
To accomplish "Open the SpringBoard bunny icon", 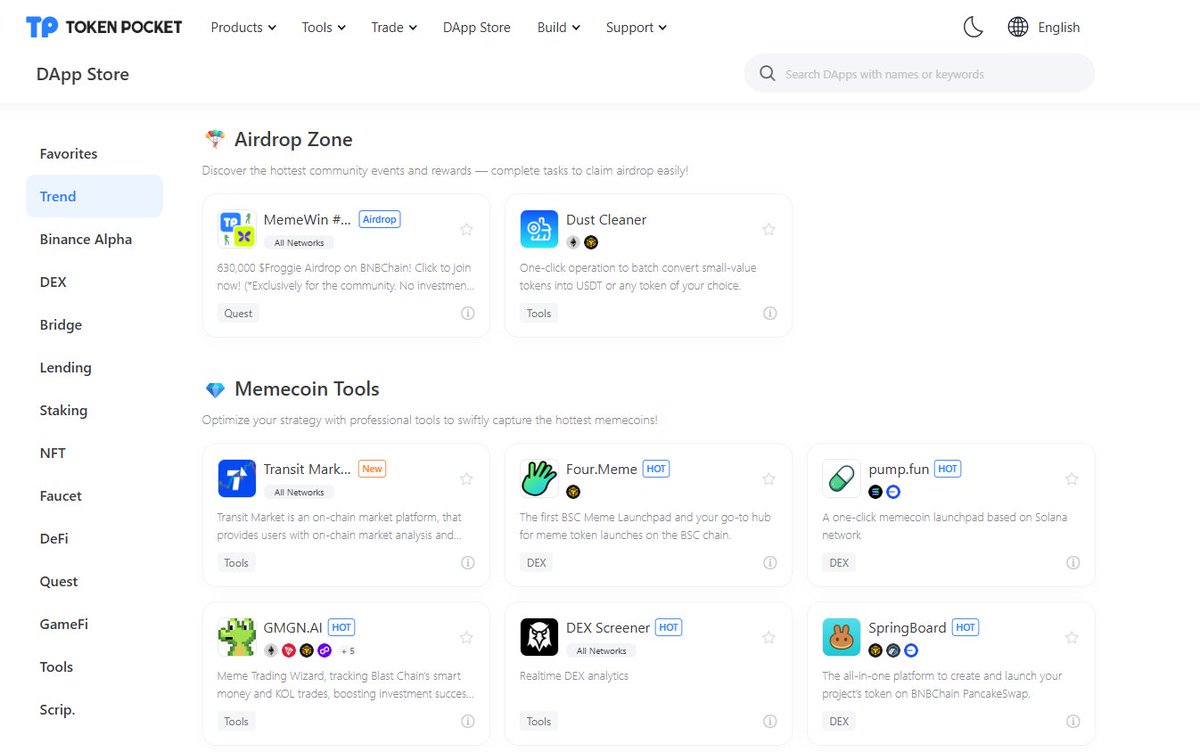I will tap(841, 637).
